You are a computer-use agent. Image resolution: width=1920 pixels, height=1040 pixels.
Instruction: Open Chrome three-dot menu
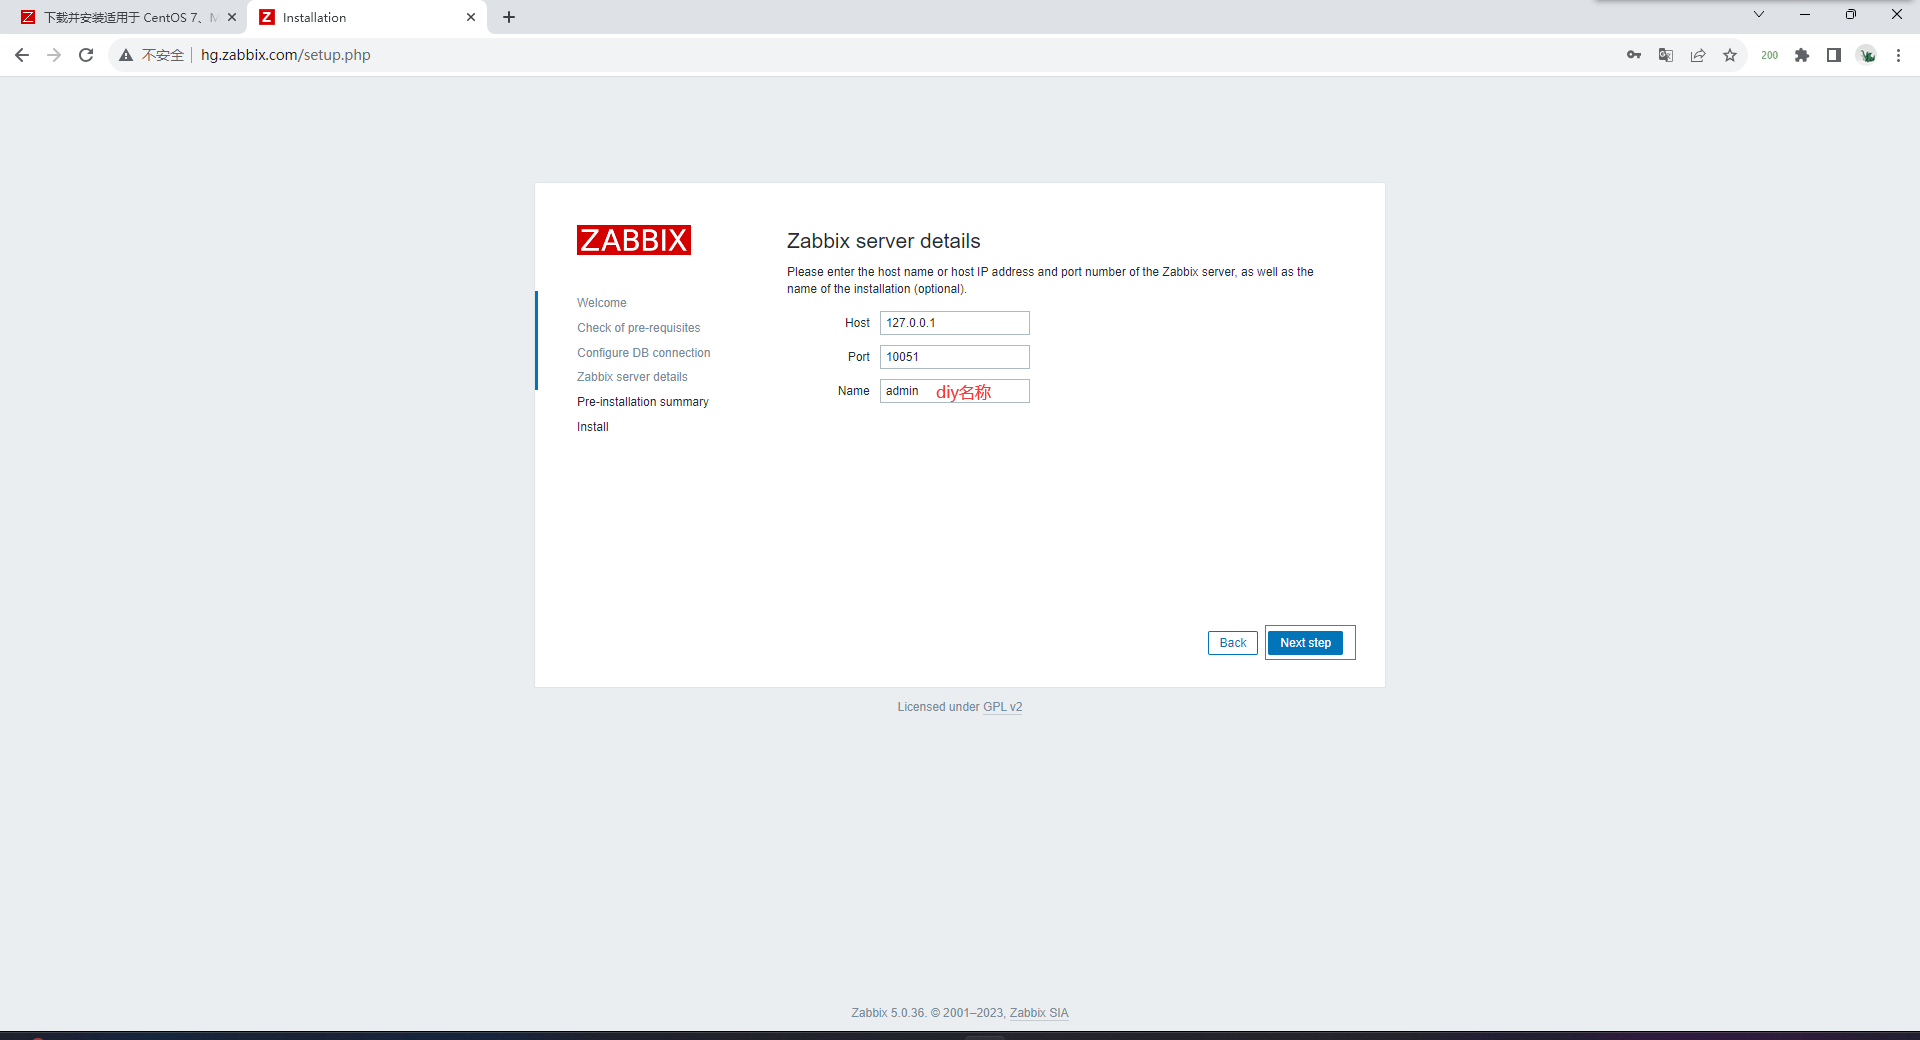(x=1898, y=55)
